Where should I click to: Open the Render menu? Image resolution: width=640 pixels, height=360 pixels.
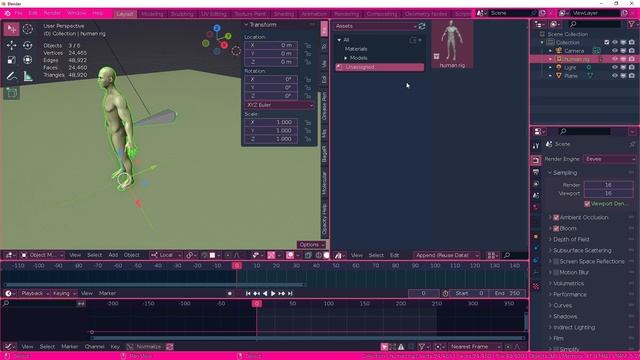[x=52, y=13]
